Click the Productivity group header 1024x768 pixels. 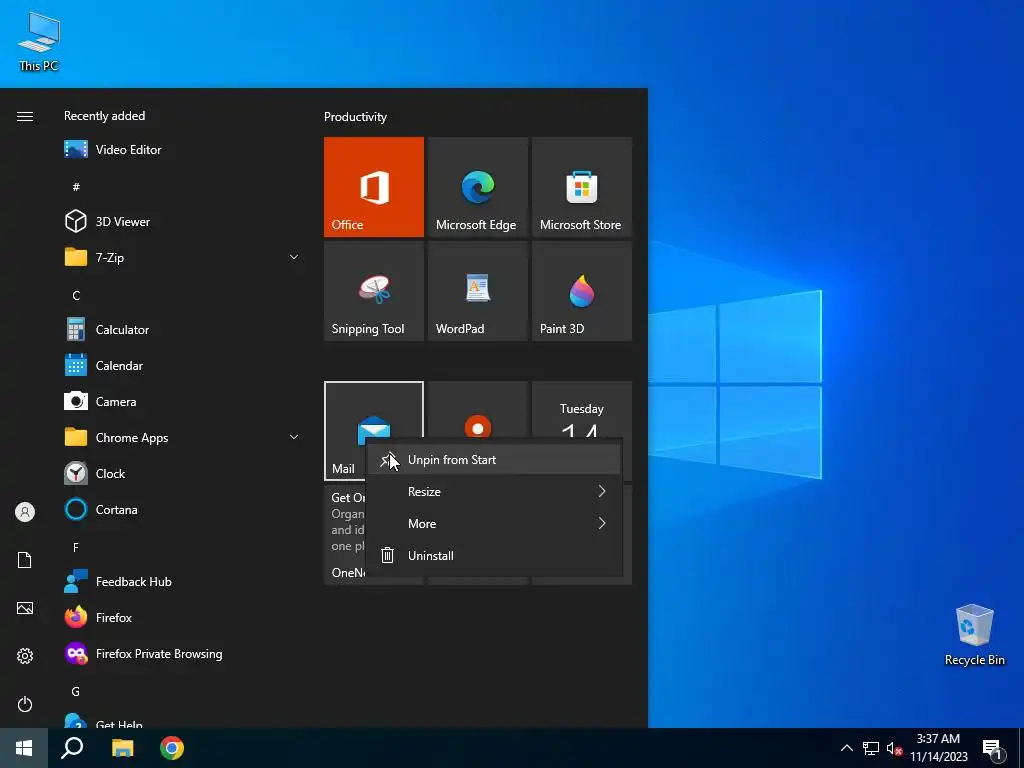tap(355, 117)
